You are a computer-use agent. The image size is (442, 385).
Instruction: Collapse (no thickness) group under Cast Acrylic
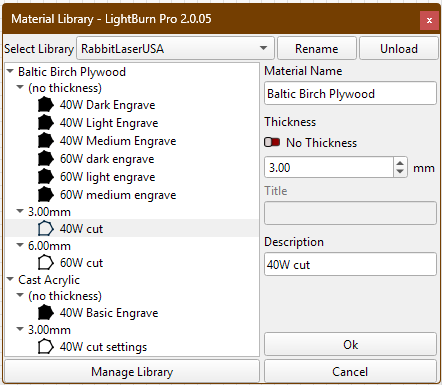pyautogui.click(x=20, y=295)
